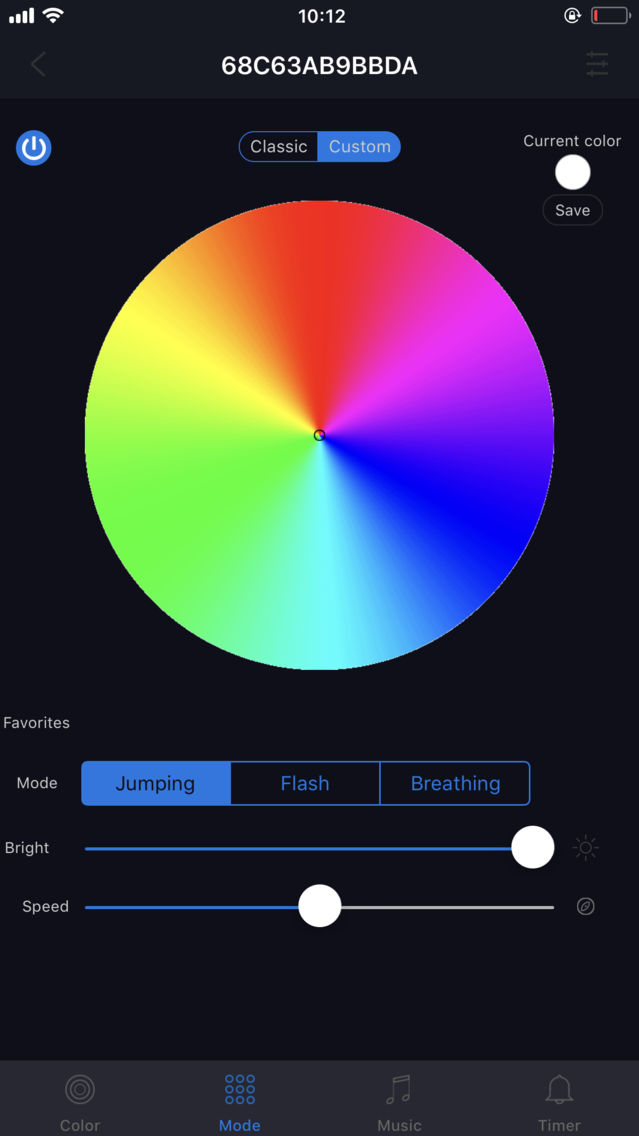Choose the Jumping mode
Image resolution: width=639 pixels, height=1136 pixels.
click(x=156, y=783)
